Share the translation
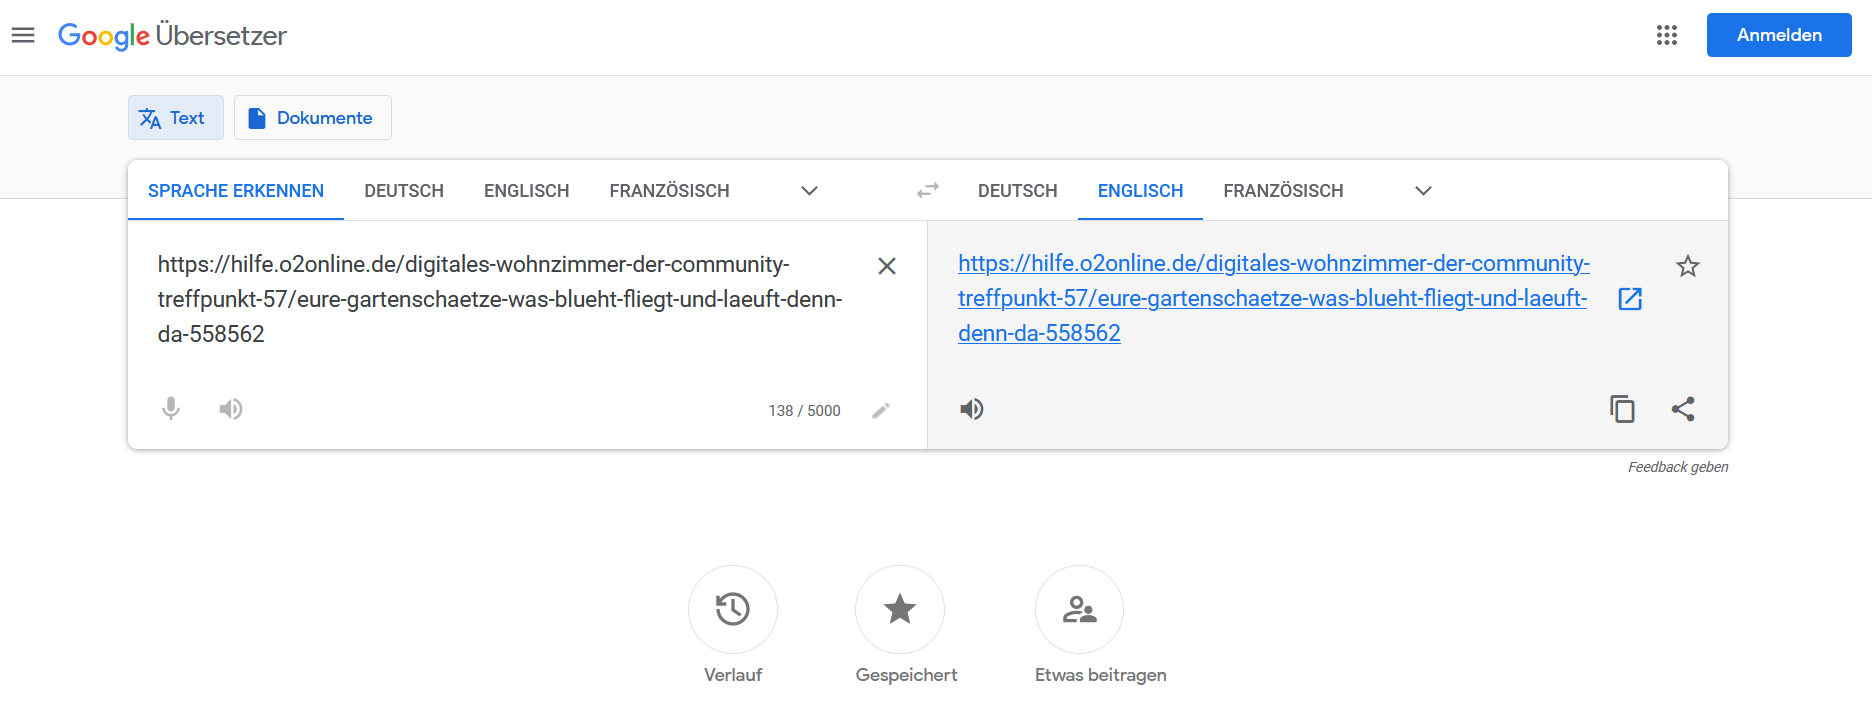The height and width of the screenshot is (701, 1872). 1683,409
